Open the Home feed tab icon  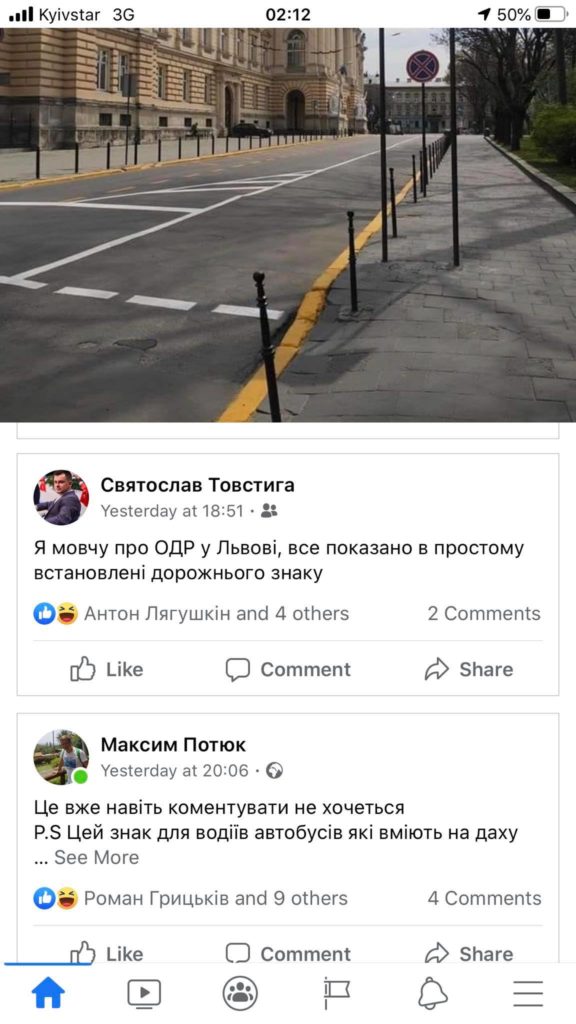(x=48, y=993)
